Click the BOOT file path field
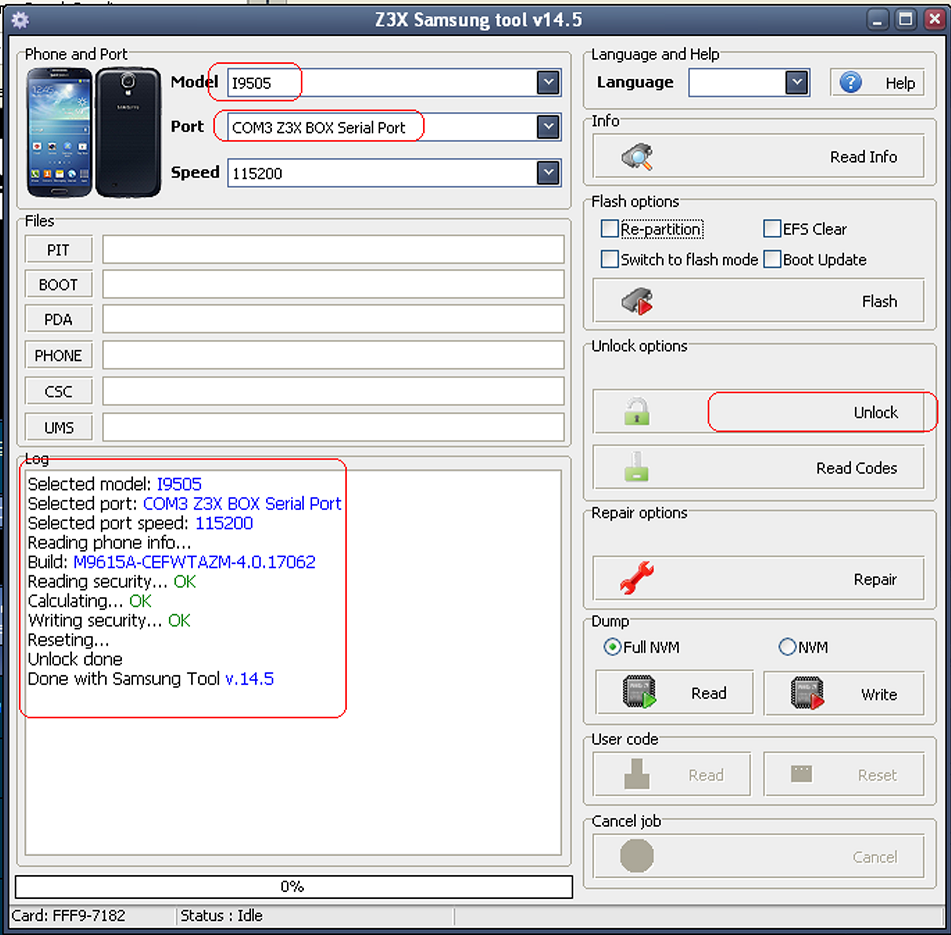The height and width of the screenshot is (935, 951). (333, 284)
